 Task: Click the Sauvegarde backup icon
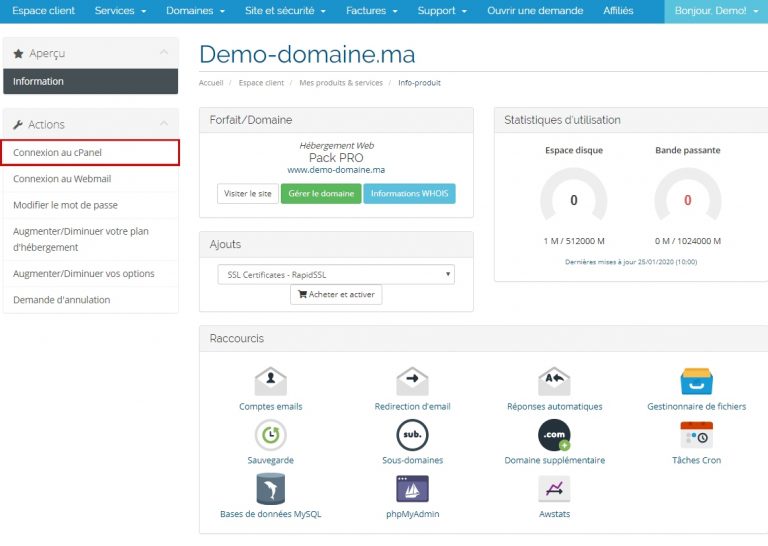pos(270,435)
